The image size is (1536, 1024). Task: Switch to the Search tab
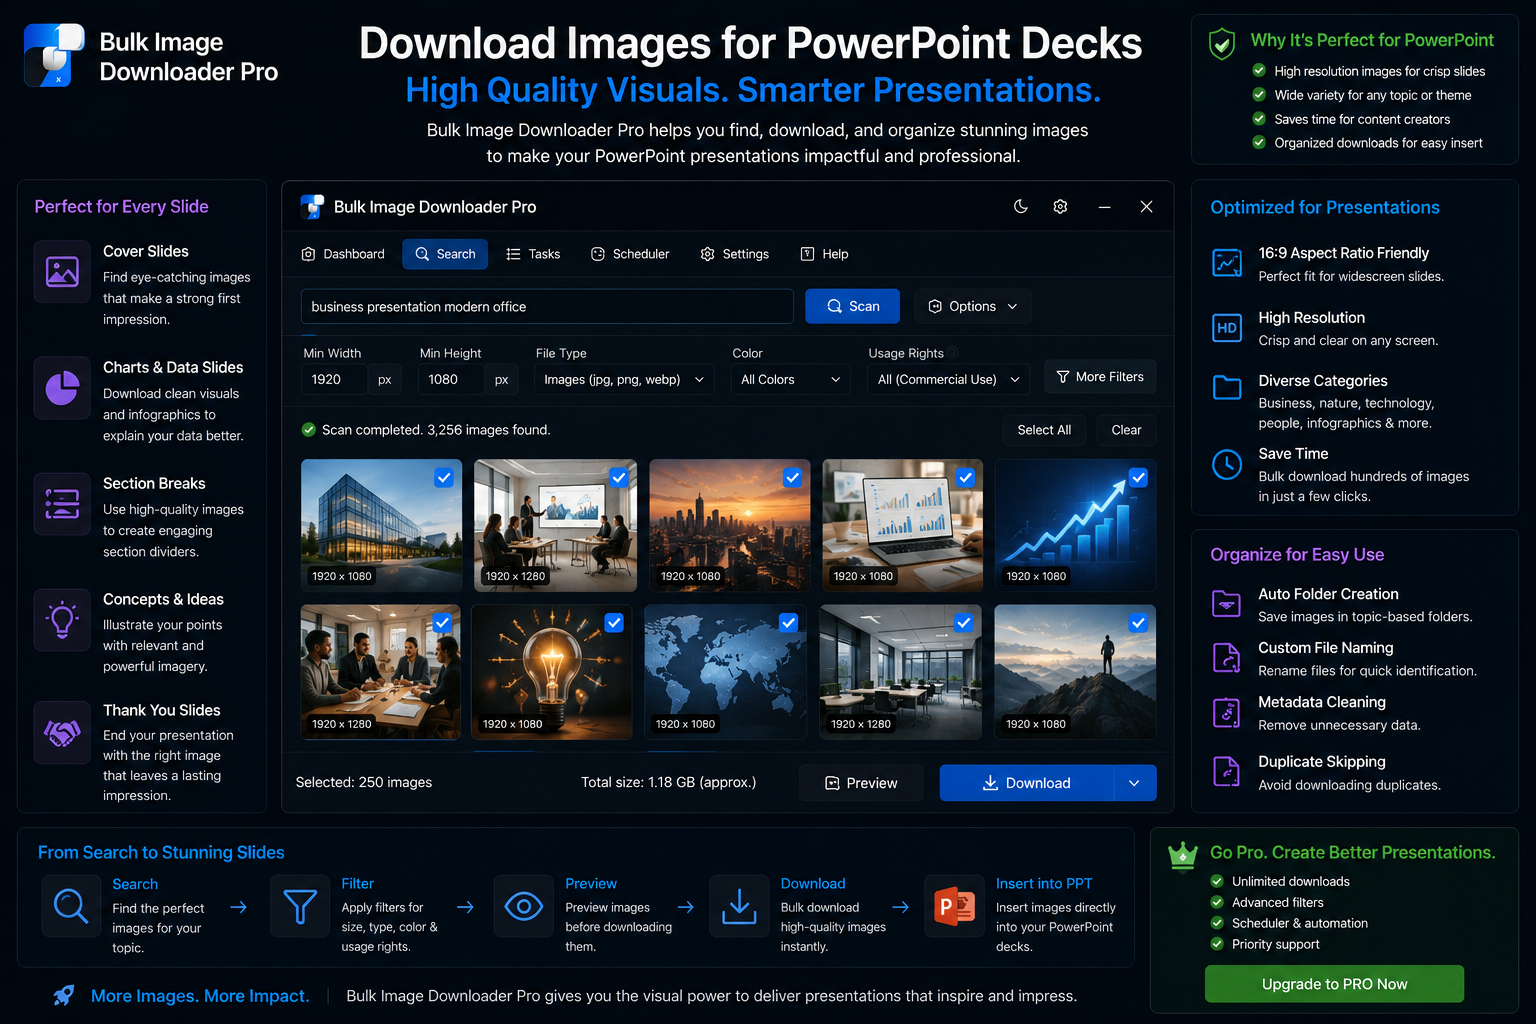[445, 254]
